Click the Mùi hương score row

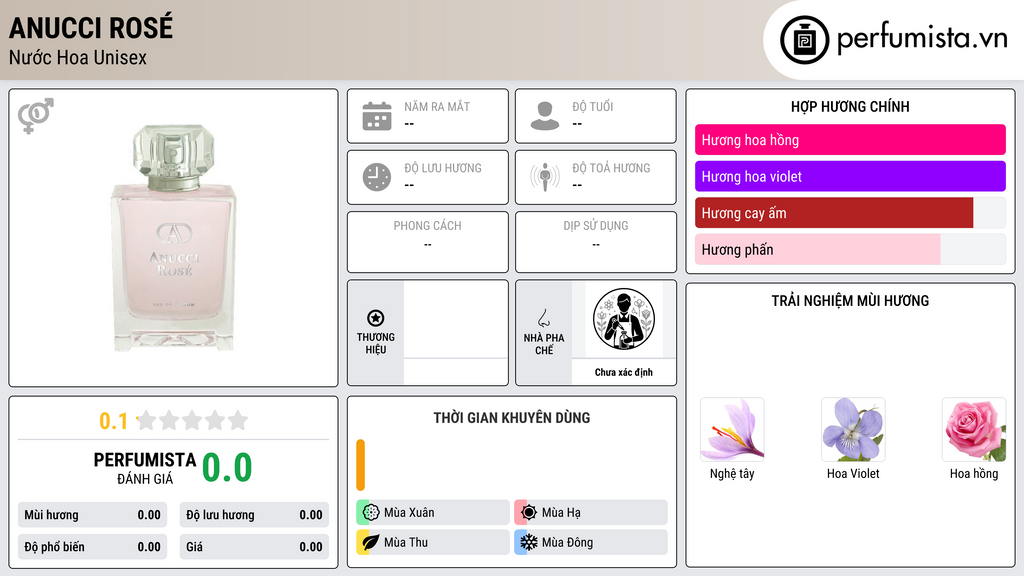[x=92, y=515]
